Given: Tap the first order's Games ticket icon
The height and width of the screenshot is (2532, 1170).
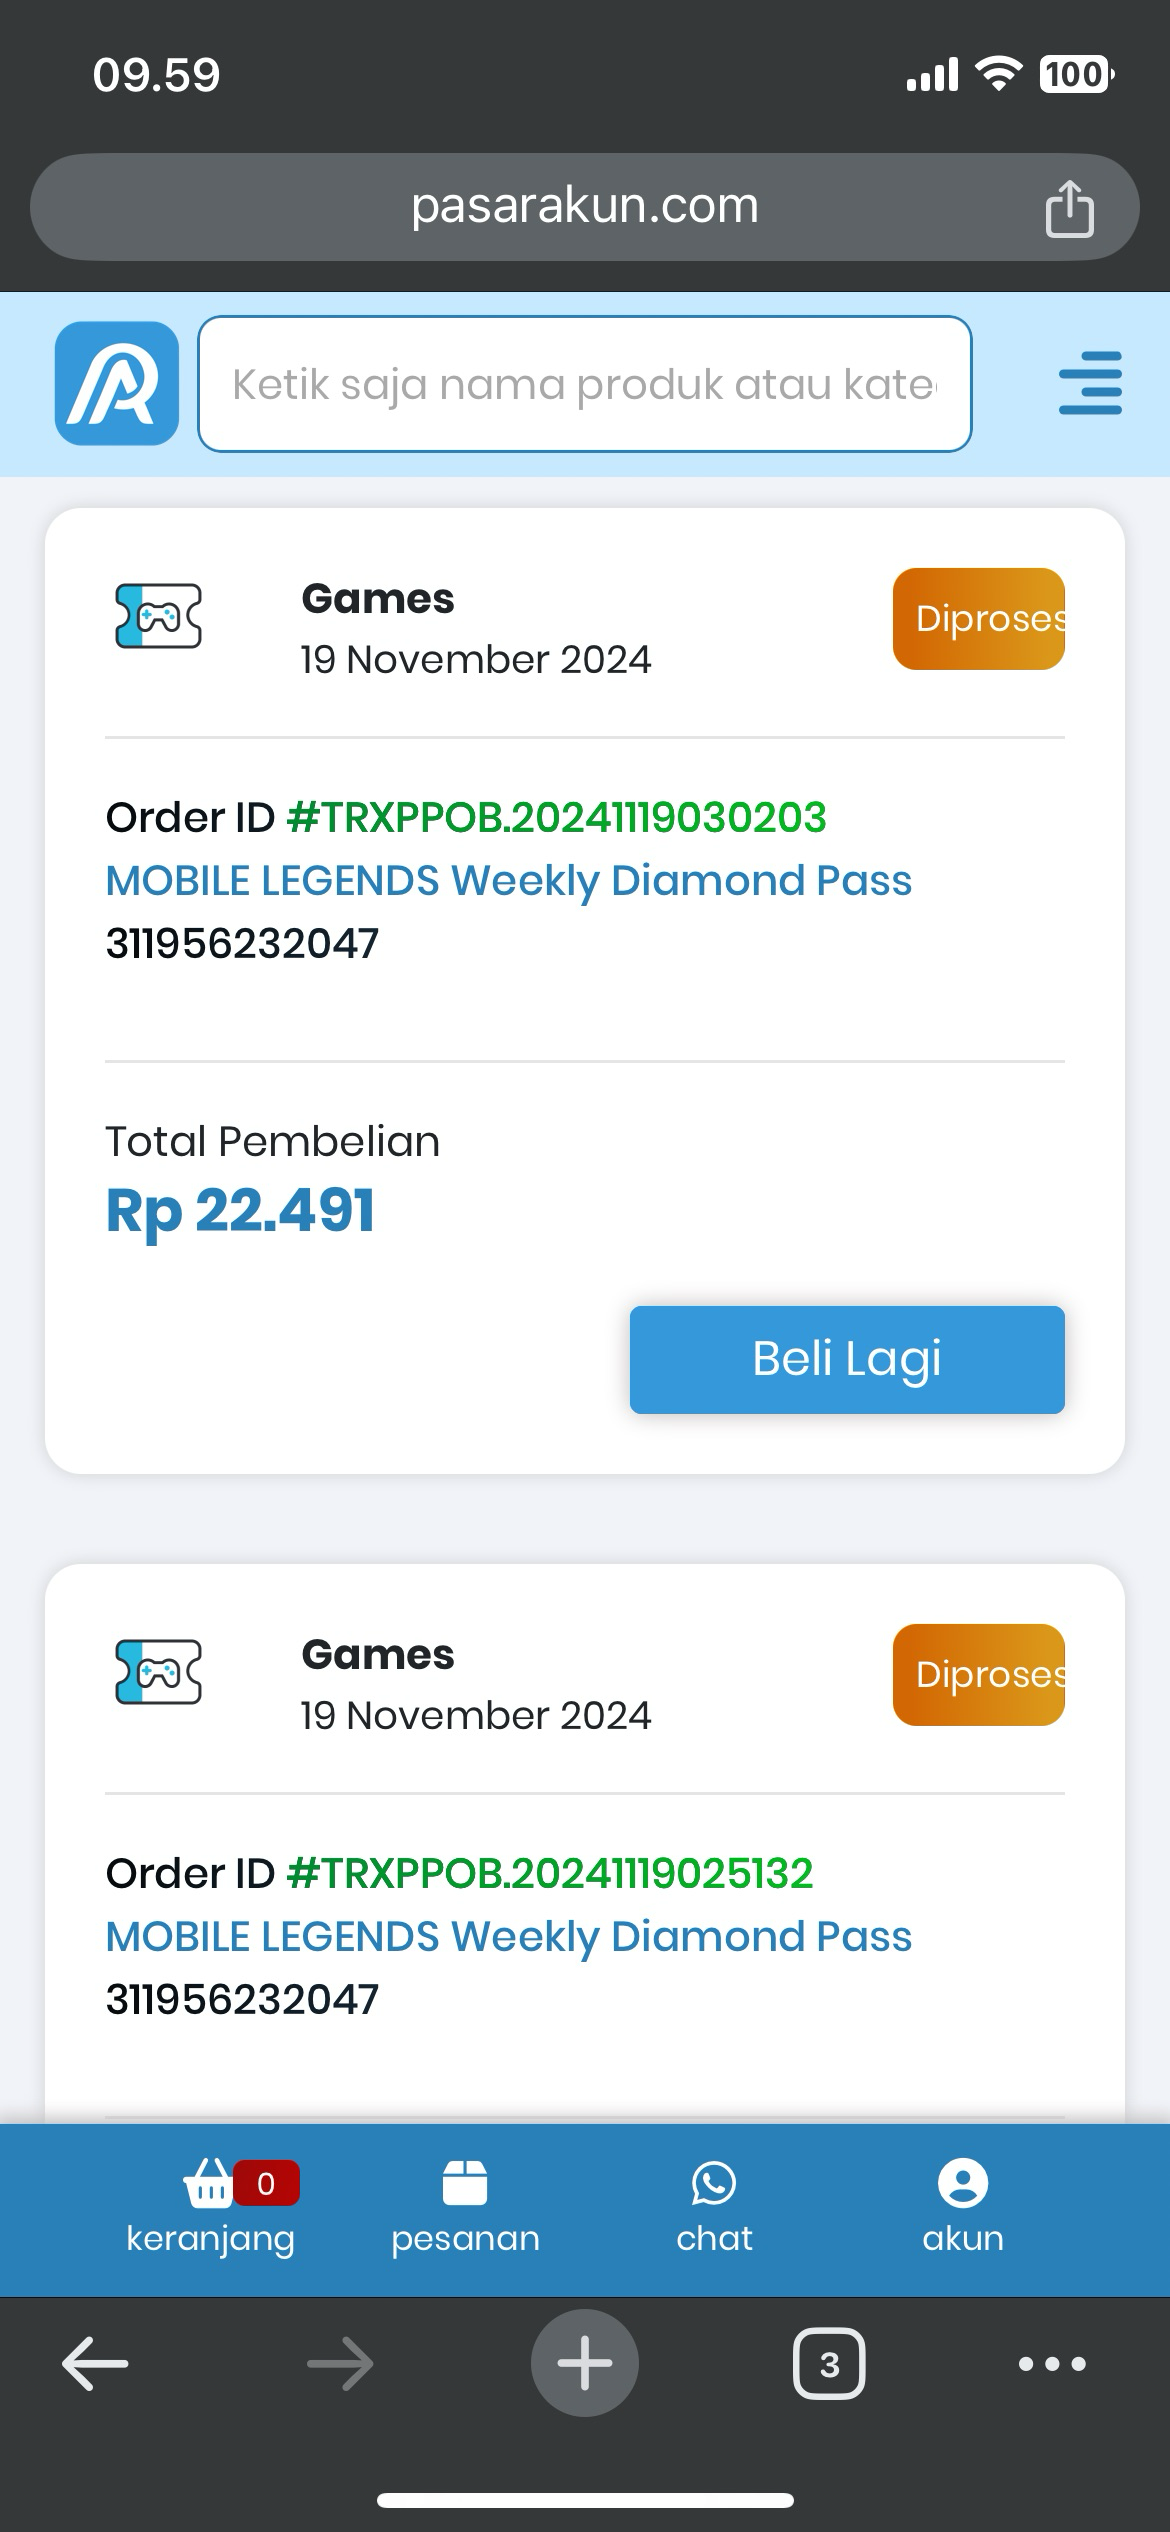Looking at the screenshot, I should pos(158,616).
